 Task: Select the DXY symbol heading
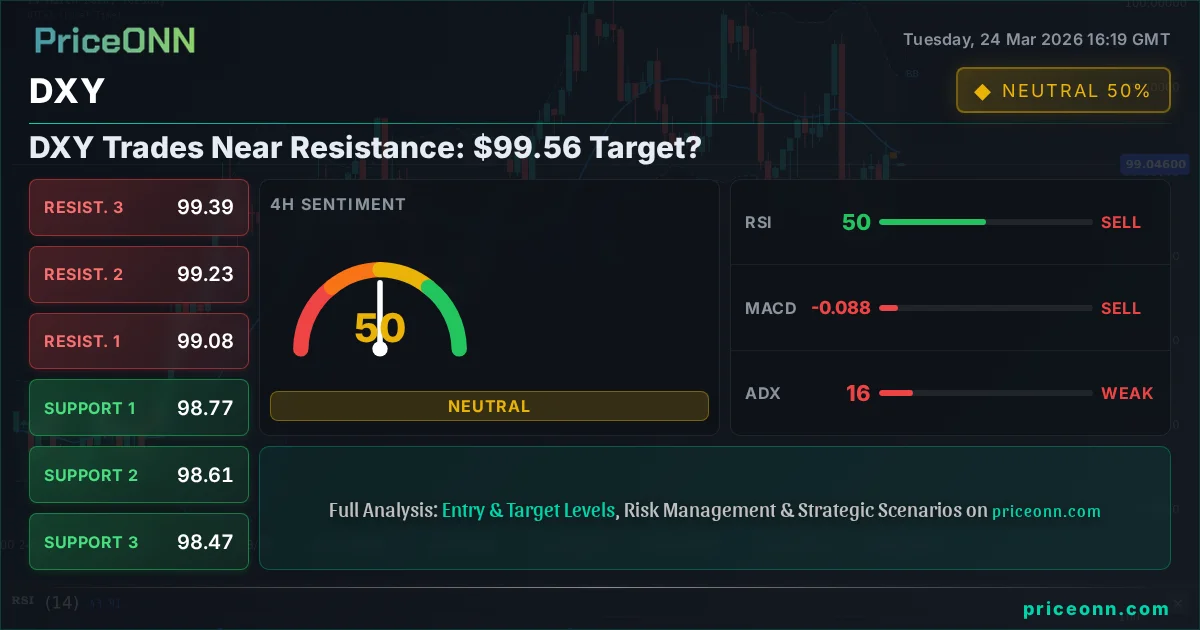pos(66,91)
